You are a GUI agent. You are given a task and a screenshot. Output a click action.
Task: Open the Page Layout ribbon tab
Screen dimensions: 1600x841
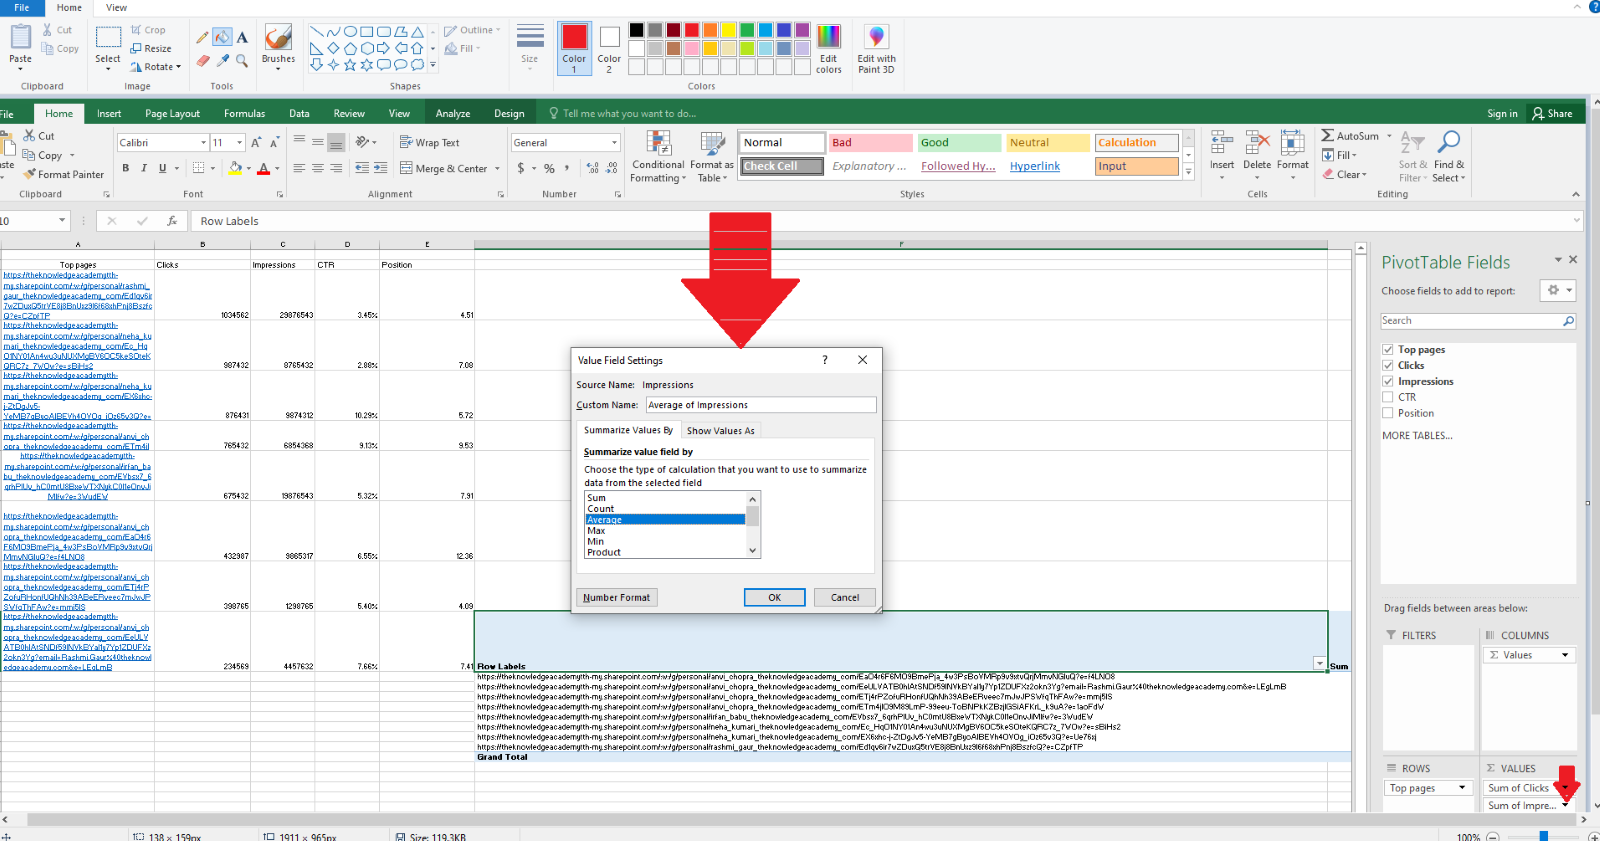tap(172, 114)
